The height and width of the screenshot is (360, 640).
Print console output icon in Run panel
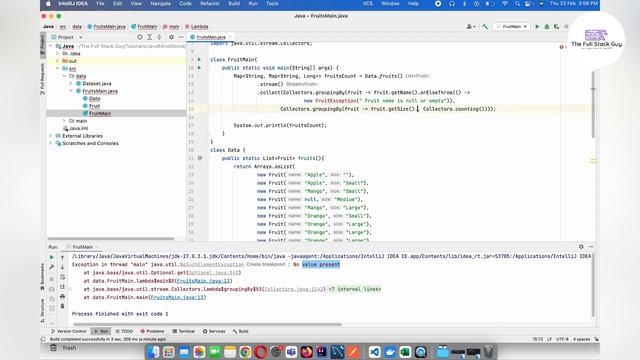[62, 296]
